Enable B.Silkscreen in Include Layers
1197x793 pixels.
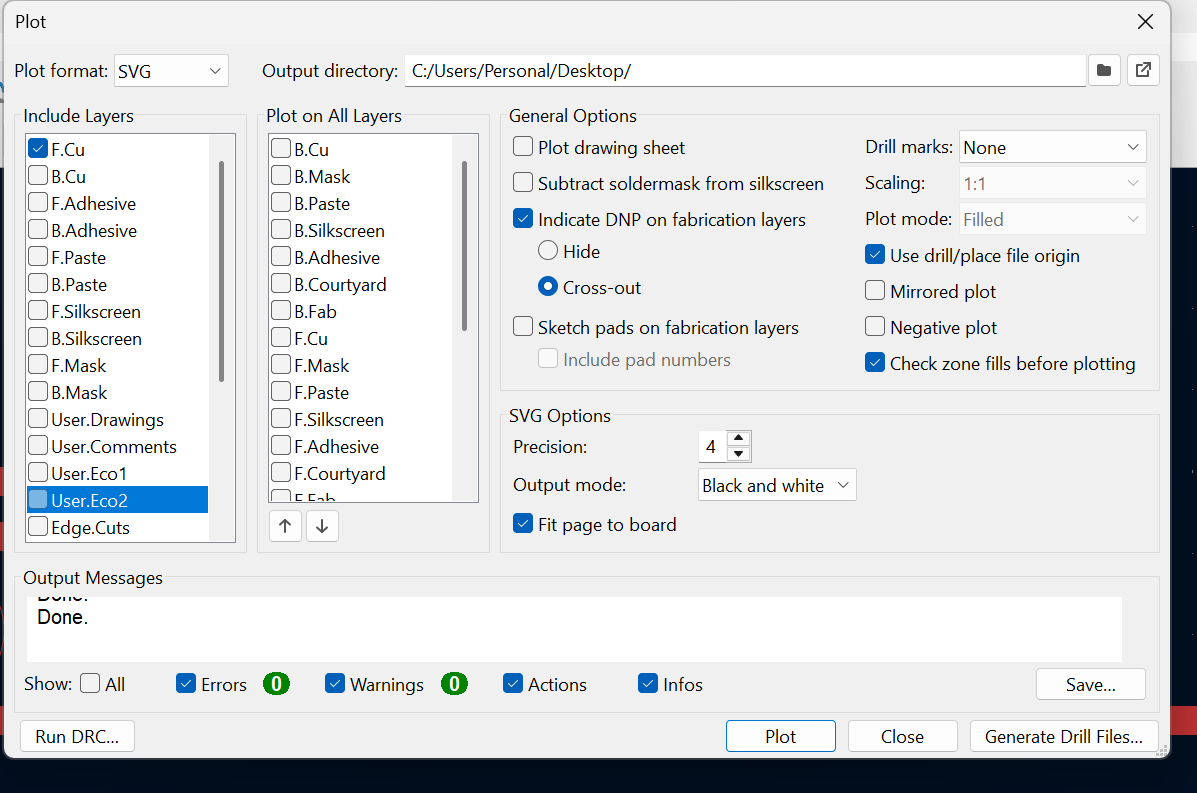pyautogui.click(x=38, y=338)
